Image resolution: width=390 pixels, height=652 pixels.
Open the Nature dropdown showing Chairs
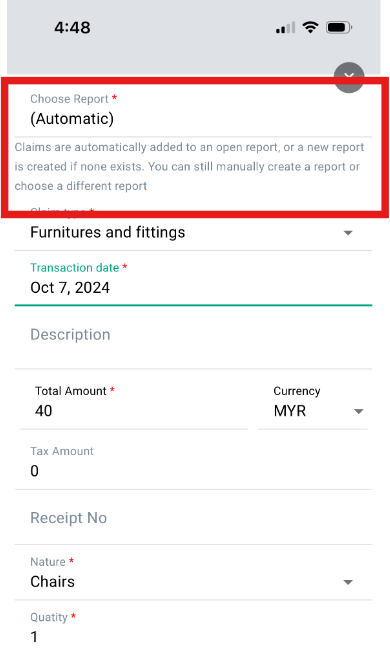pyautogui.click(x=193, y=574)
